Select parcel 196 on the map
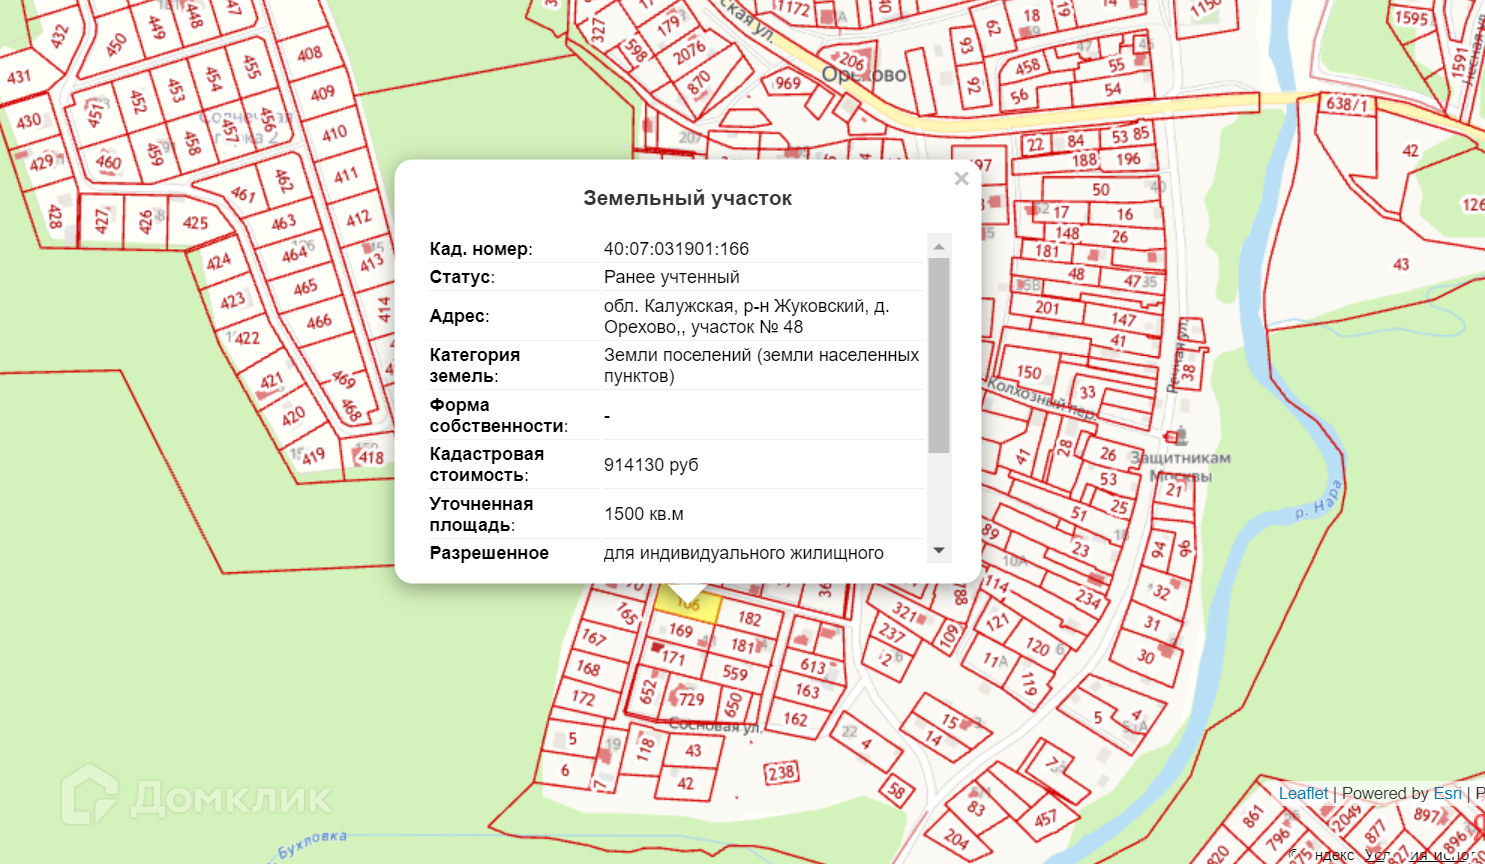 point(1128,159)
